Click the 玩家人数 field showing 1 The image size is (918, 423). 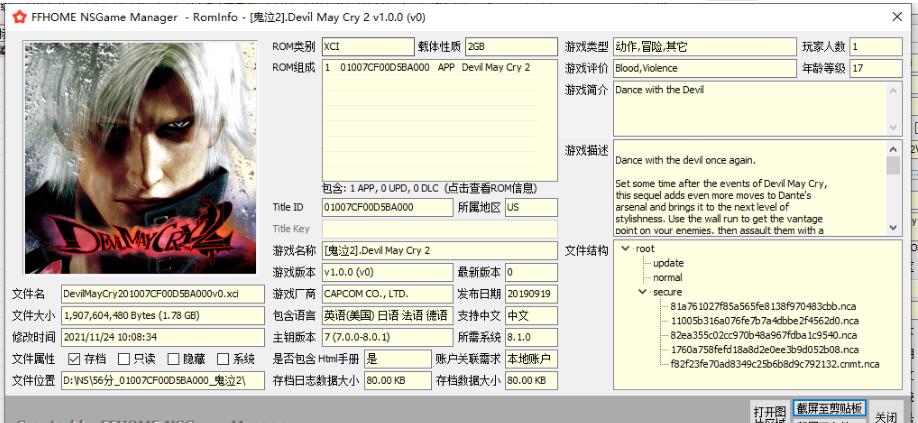point(875,47)
